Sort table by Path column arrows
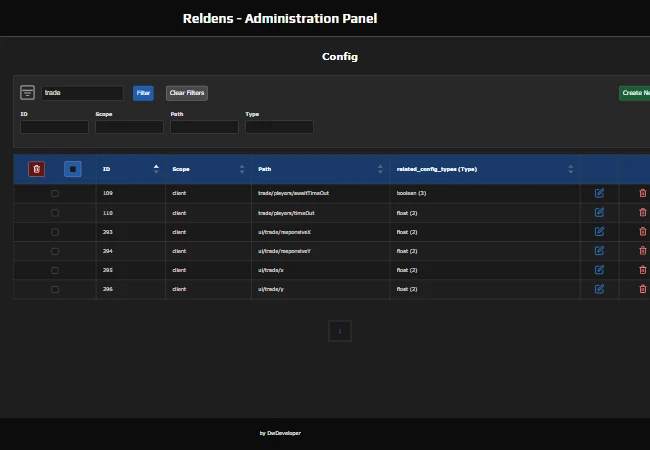The height and width of the screenshot is (450, 650). click(381, 169)
